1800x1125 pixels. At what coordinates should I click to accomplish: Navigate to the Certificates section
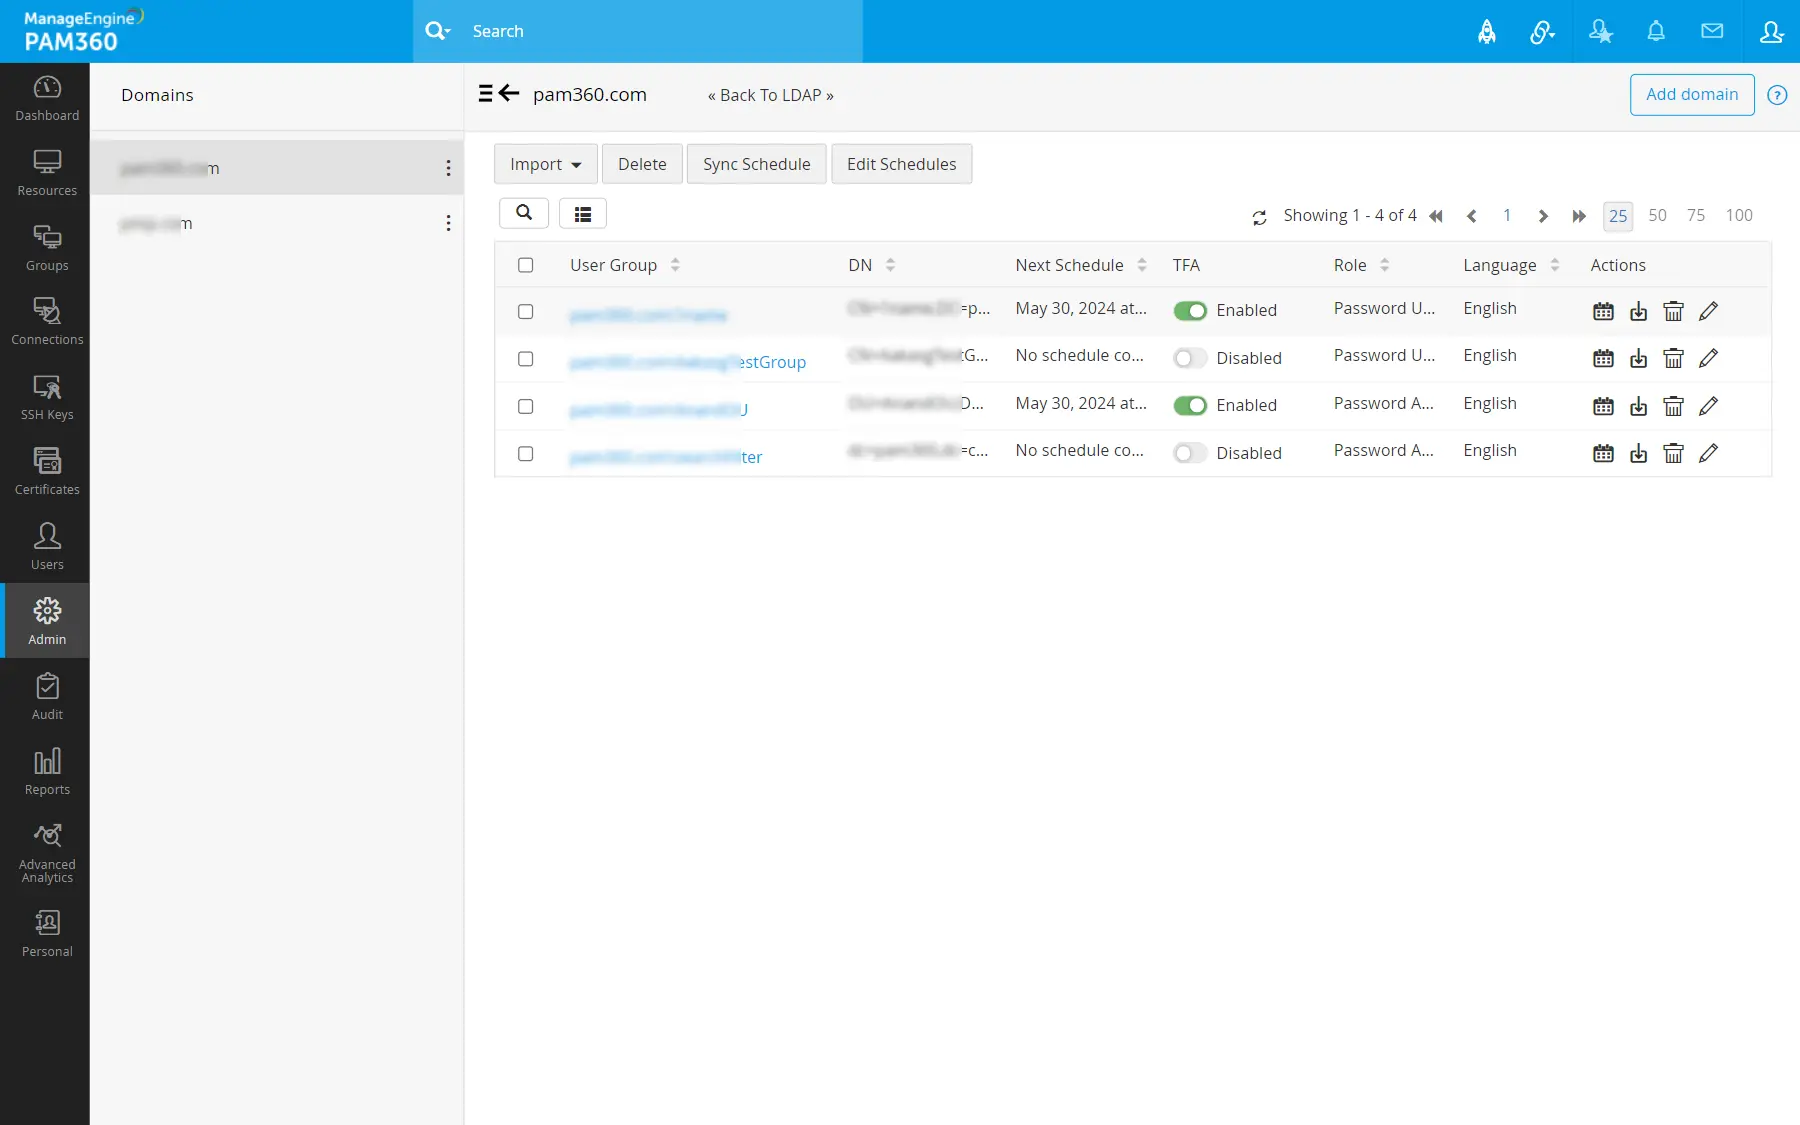coord(46,470)
